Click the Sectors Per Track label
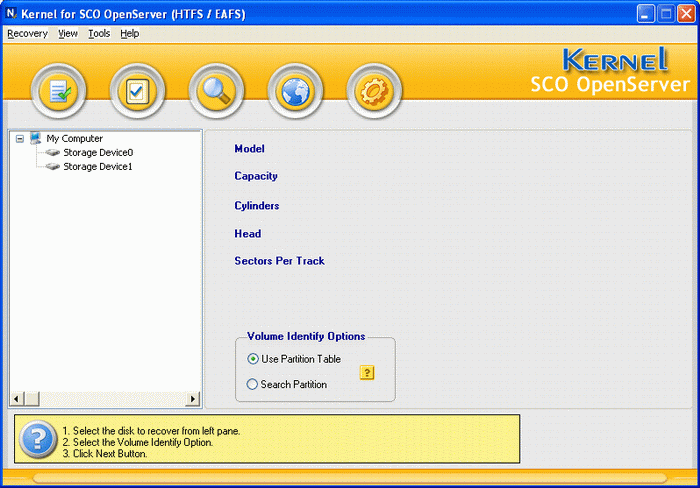Image resolution: width=700 pixels, height=488 pixels. [279, 261]
